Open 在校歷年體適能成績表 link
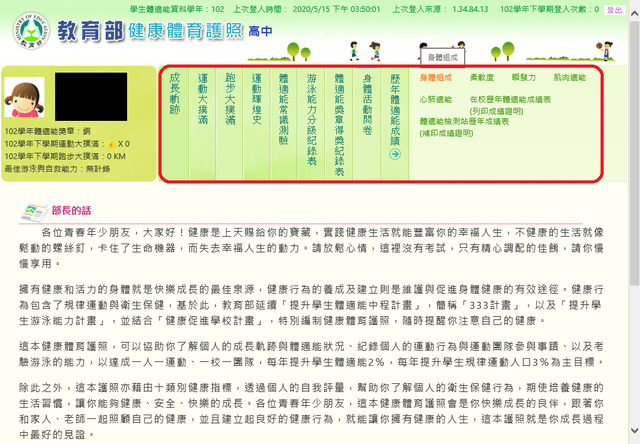 [510, 100]
